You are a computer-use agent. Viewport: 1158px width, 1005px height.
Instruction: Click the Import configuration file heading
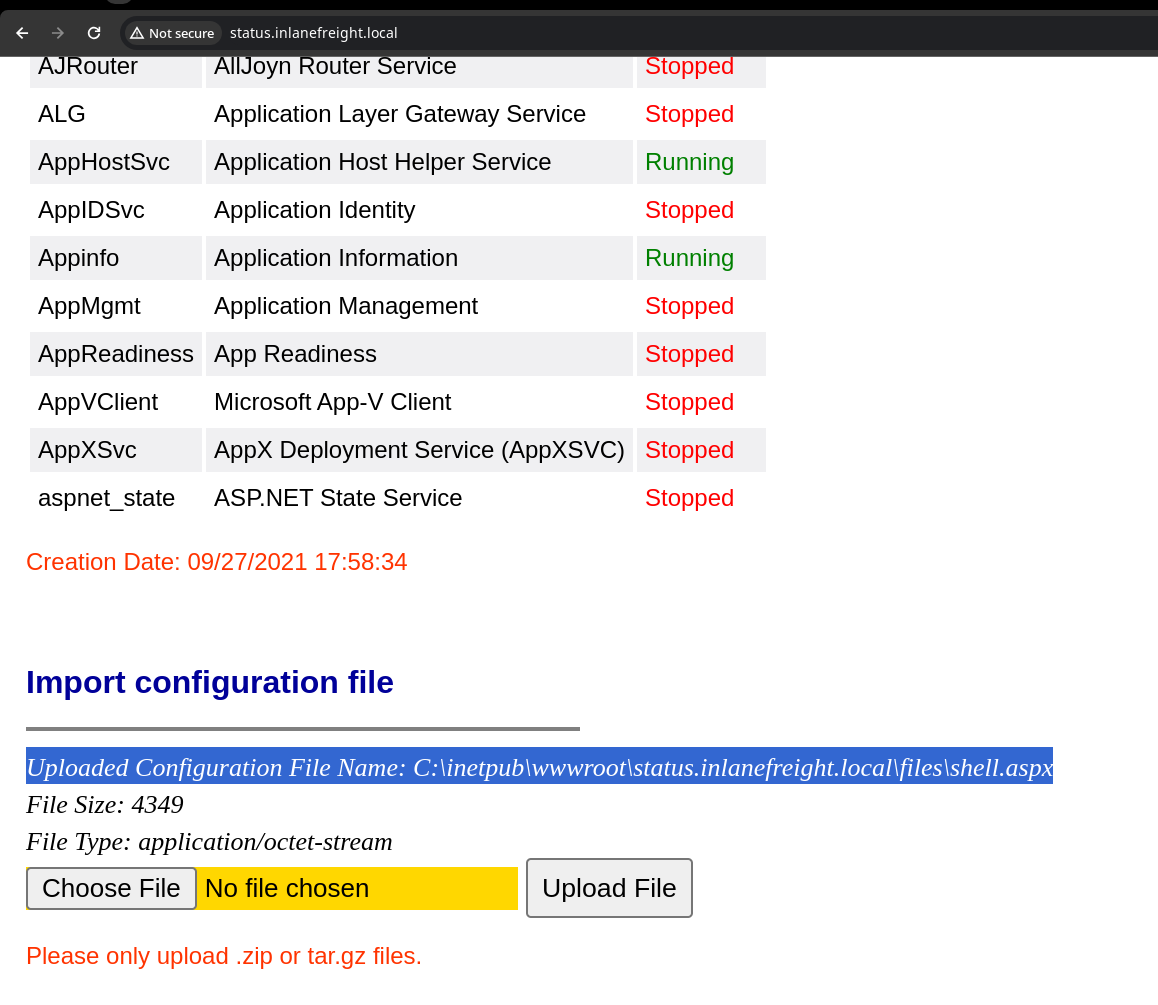[210, 682]
